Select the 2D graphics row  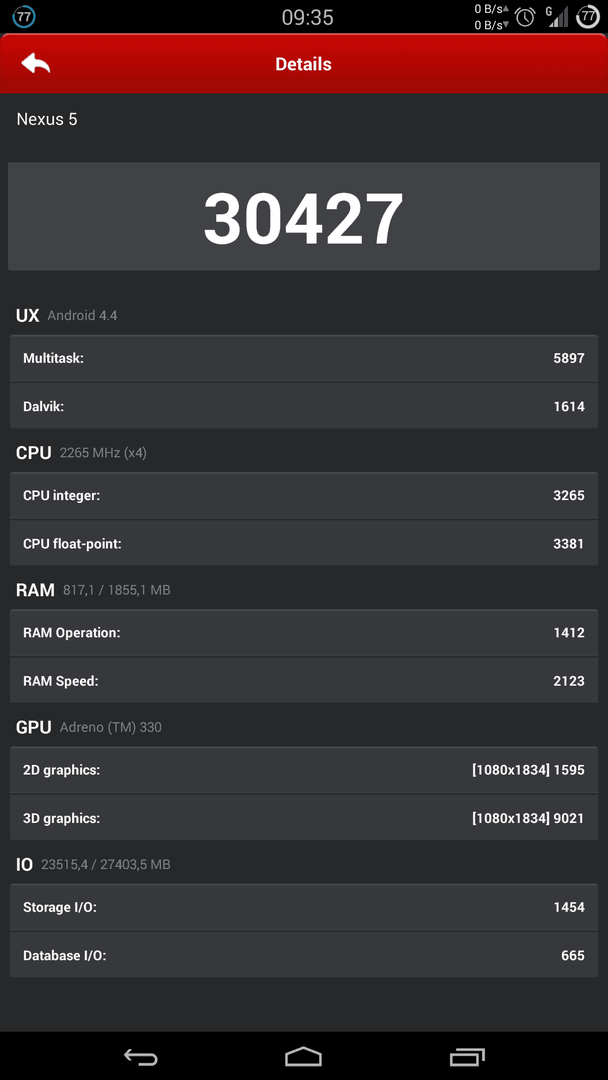304,770
